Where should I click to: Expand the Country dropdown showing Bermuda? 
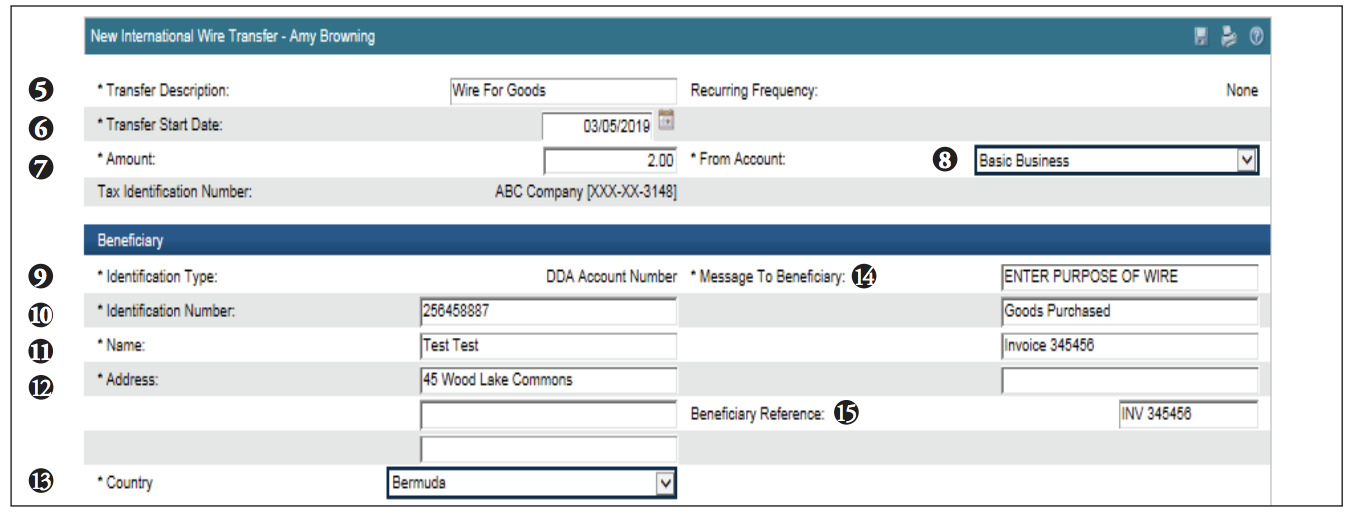click(x=532, y=483)
